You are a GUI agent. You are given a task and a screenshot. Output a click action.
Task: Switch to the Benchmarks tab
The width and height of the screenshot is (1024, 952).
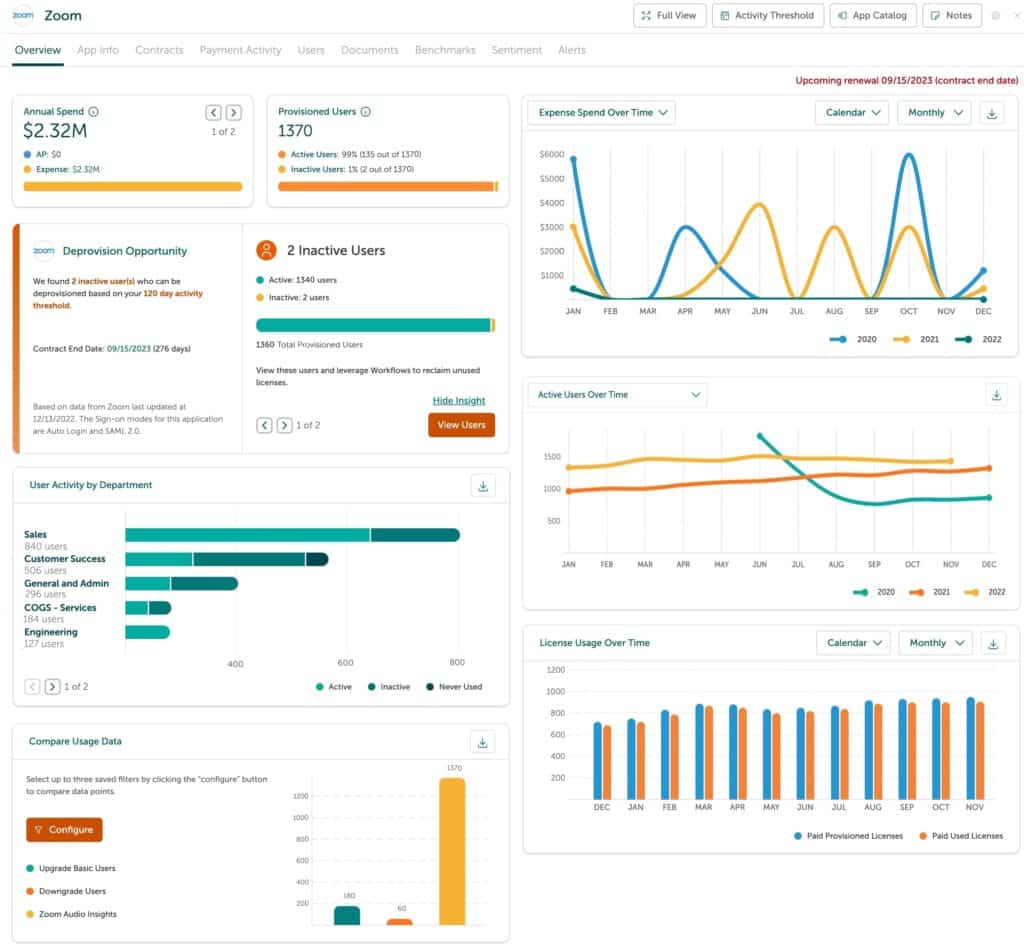(445, 49)
